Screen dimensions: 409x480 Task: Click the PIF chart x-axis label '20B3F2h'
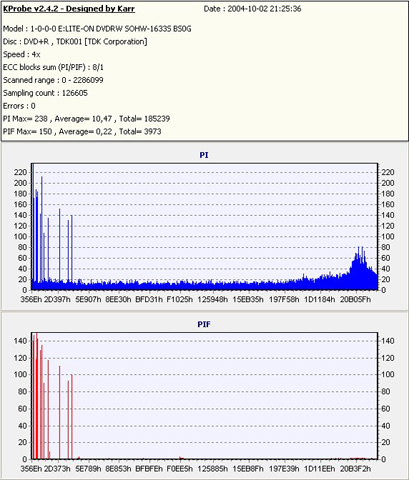coord(355,469)
